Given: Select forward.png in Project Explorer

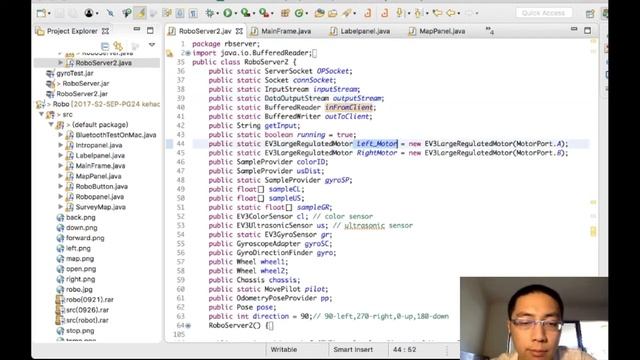Looking at the screenshot, I should tap(85, 238).
